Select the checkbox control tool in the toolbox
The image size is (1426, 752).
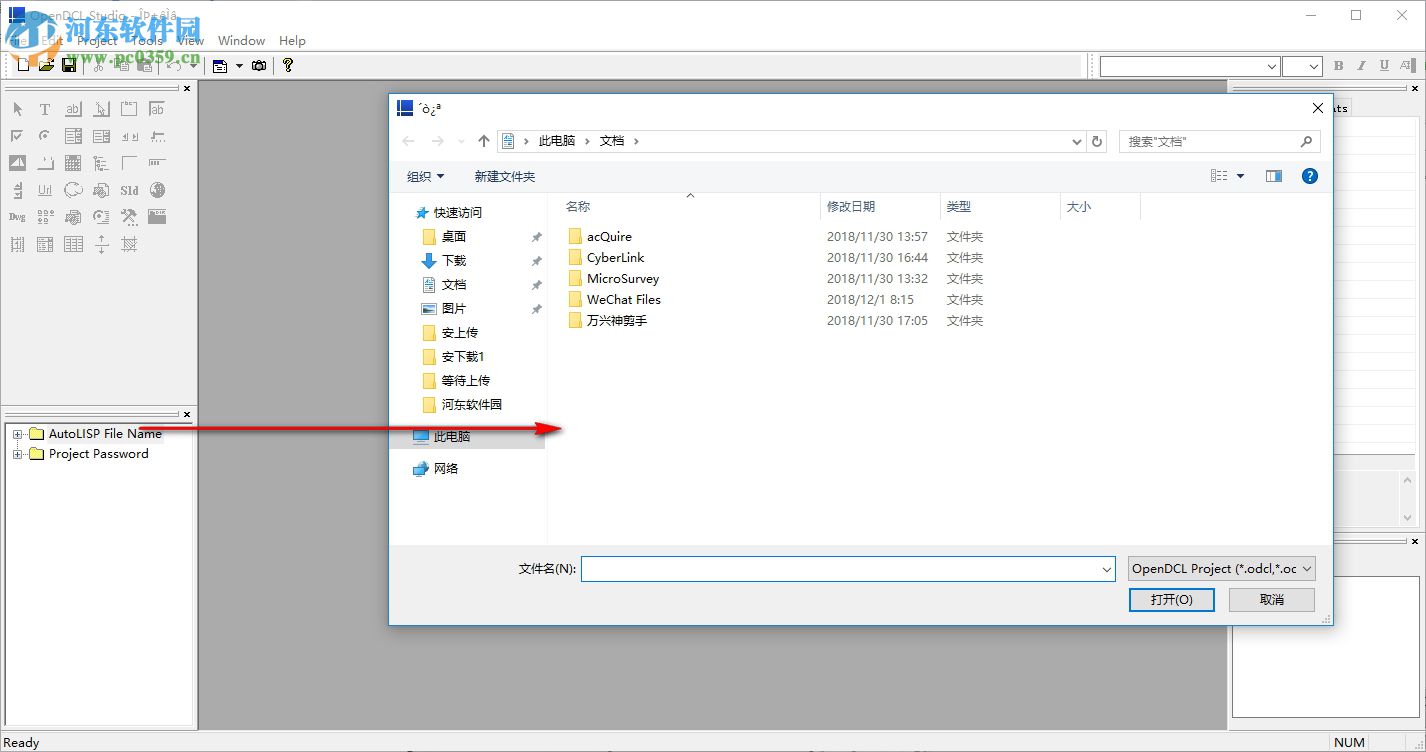pos(19,134)
